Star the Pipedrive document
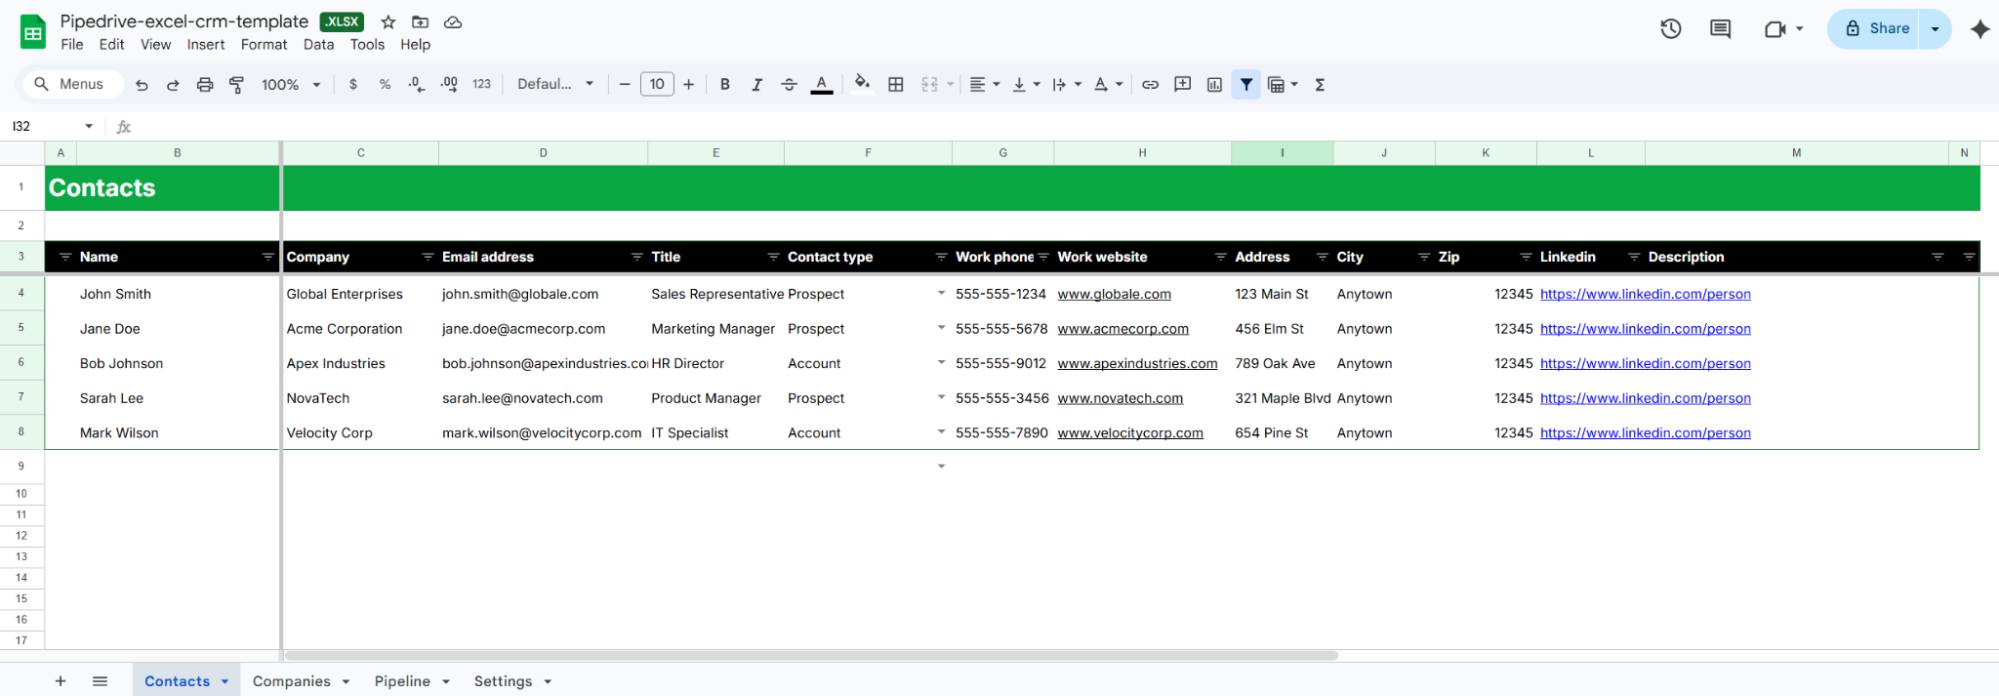 (388, 22)
